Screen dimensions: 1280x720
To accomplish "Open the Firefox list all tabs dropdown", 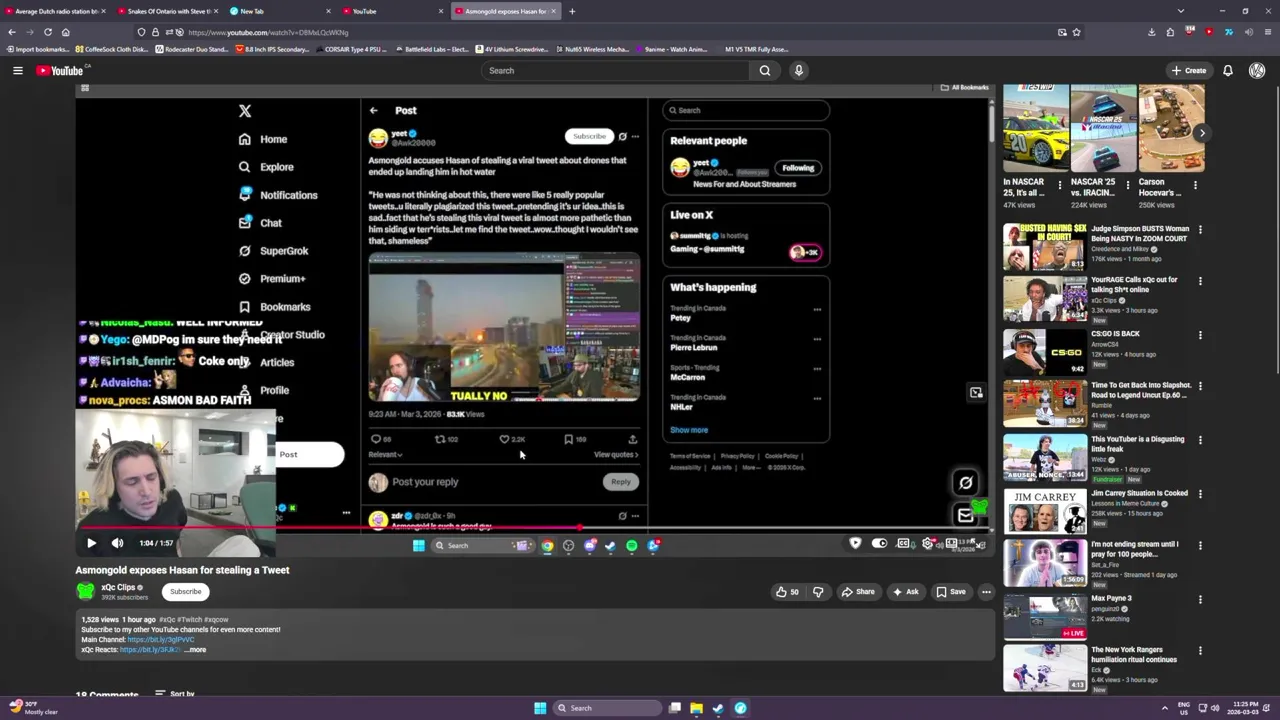I will point(1181,11).
